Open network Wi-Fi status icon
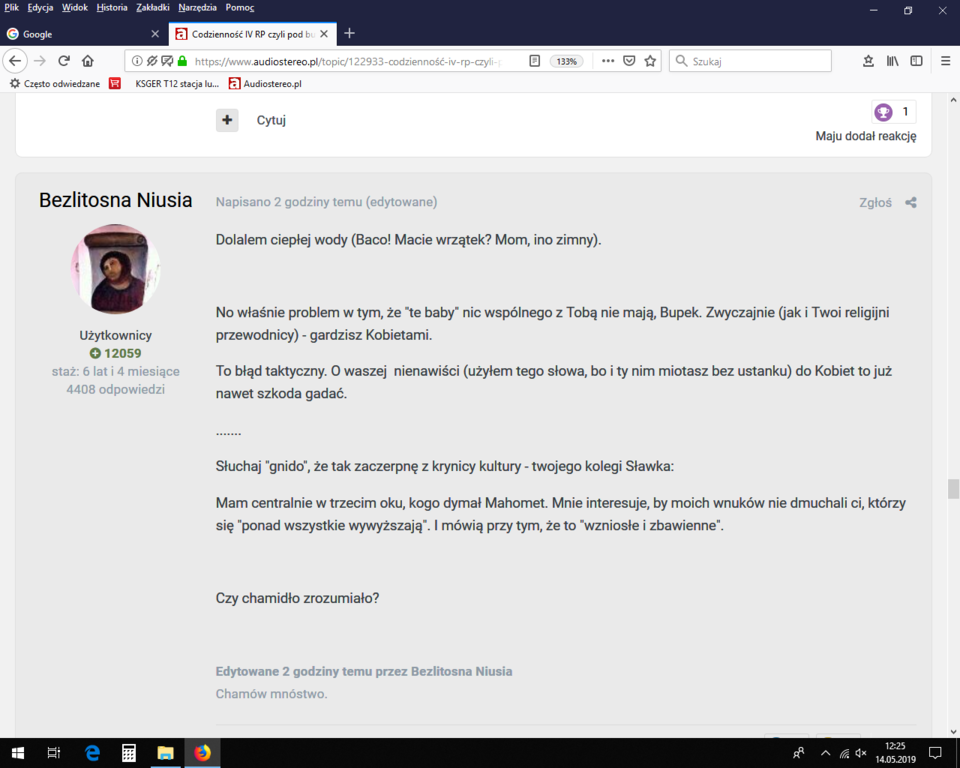Viewport: 960px width, 768px height. tap(844, 753)
